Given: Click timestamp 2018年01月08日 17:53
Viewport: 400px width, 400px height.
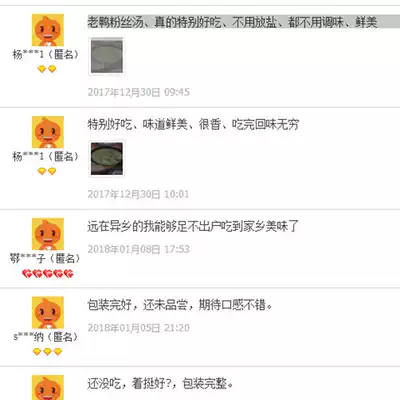Looking at the screenshot, I should (x=139, y=249).
